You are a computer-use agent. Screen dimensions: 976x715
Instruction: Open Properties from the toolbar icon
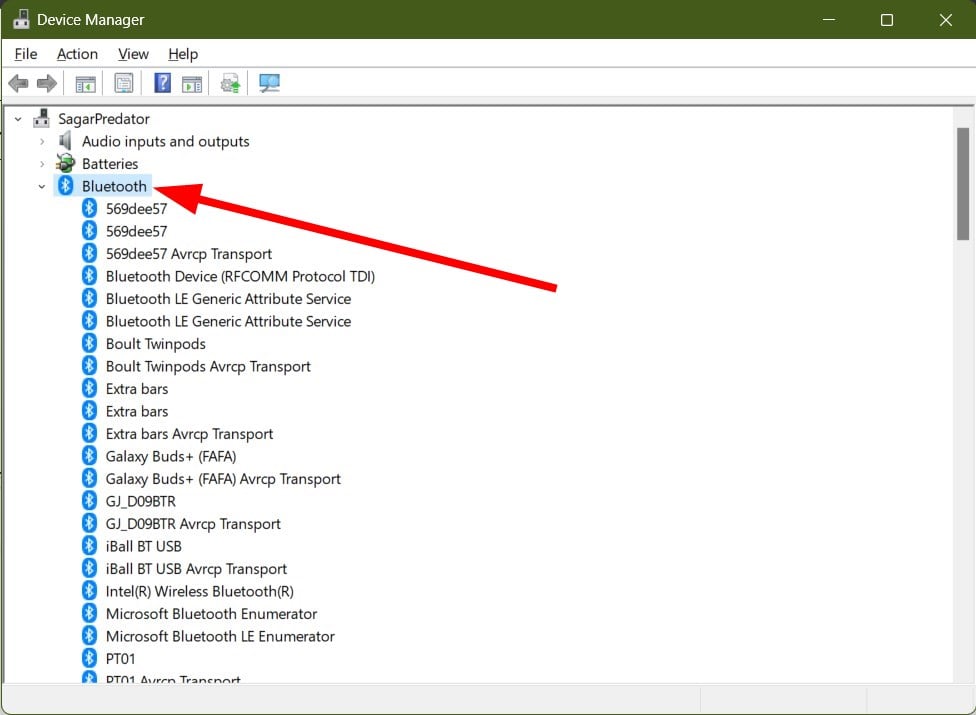tap(124, 83)
